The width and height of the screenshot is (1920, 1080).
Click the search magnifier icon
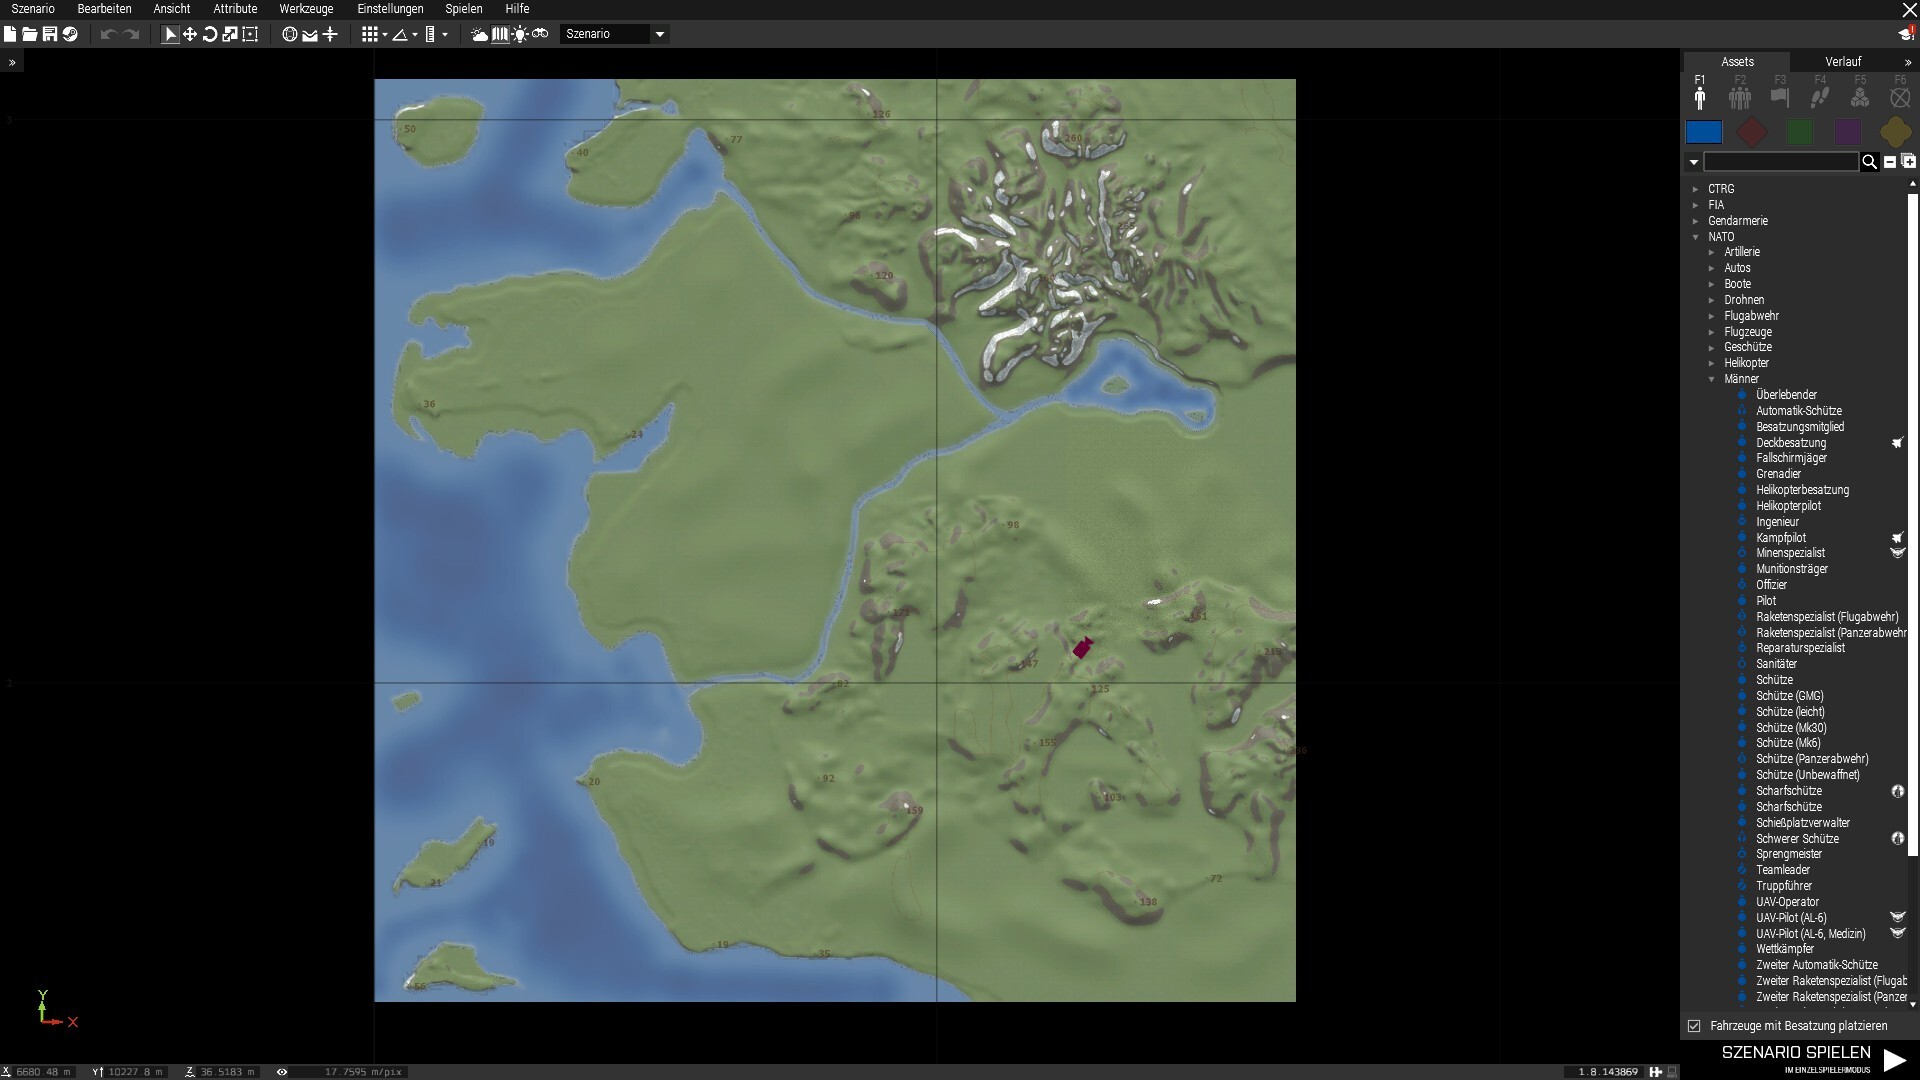click(1869, 162)
